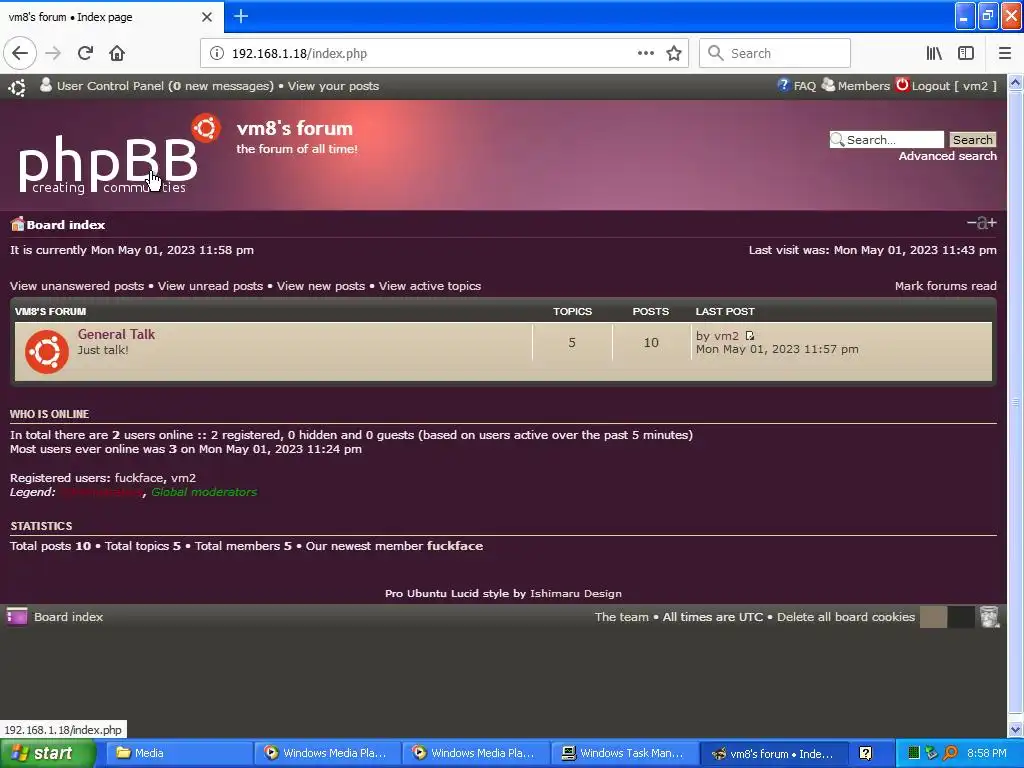
Task: Click the change font size icon
Action: pyautogui.click(x=982, y=223)
